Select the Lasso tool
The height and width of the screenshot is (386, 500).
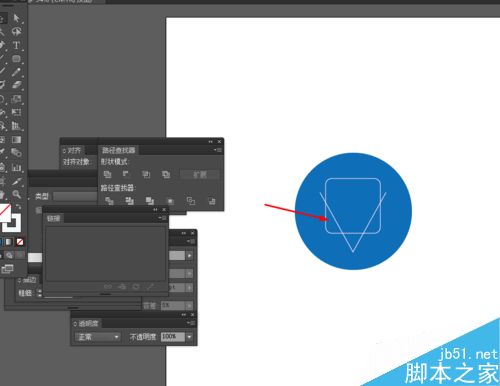(x=16, y=32)
